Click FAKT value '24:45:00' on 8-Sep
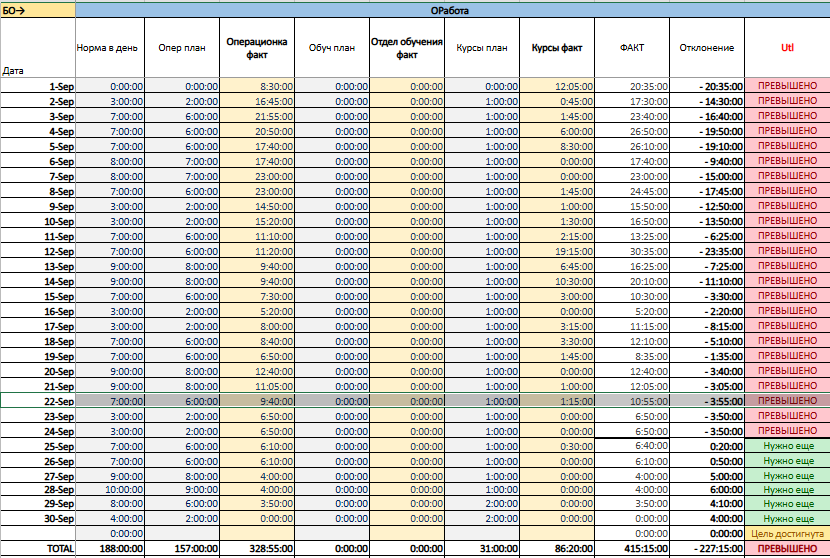830x558 pixels. (632, 191)
